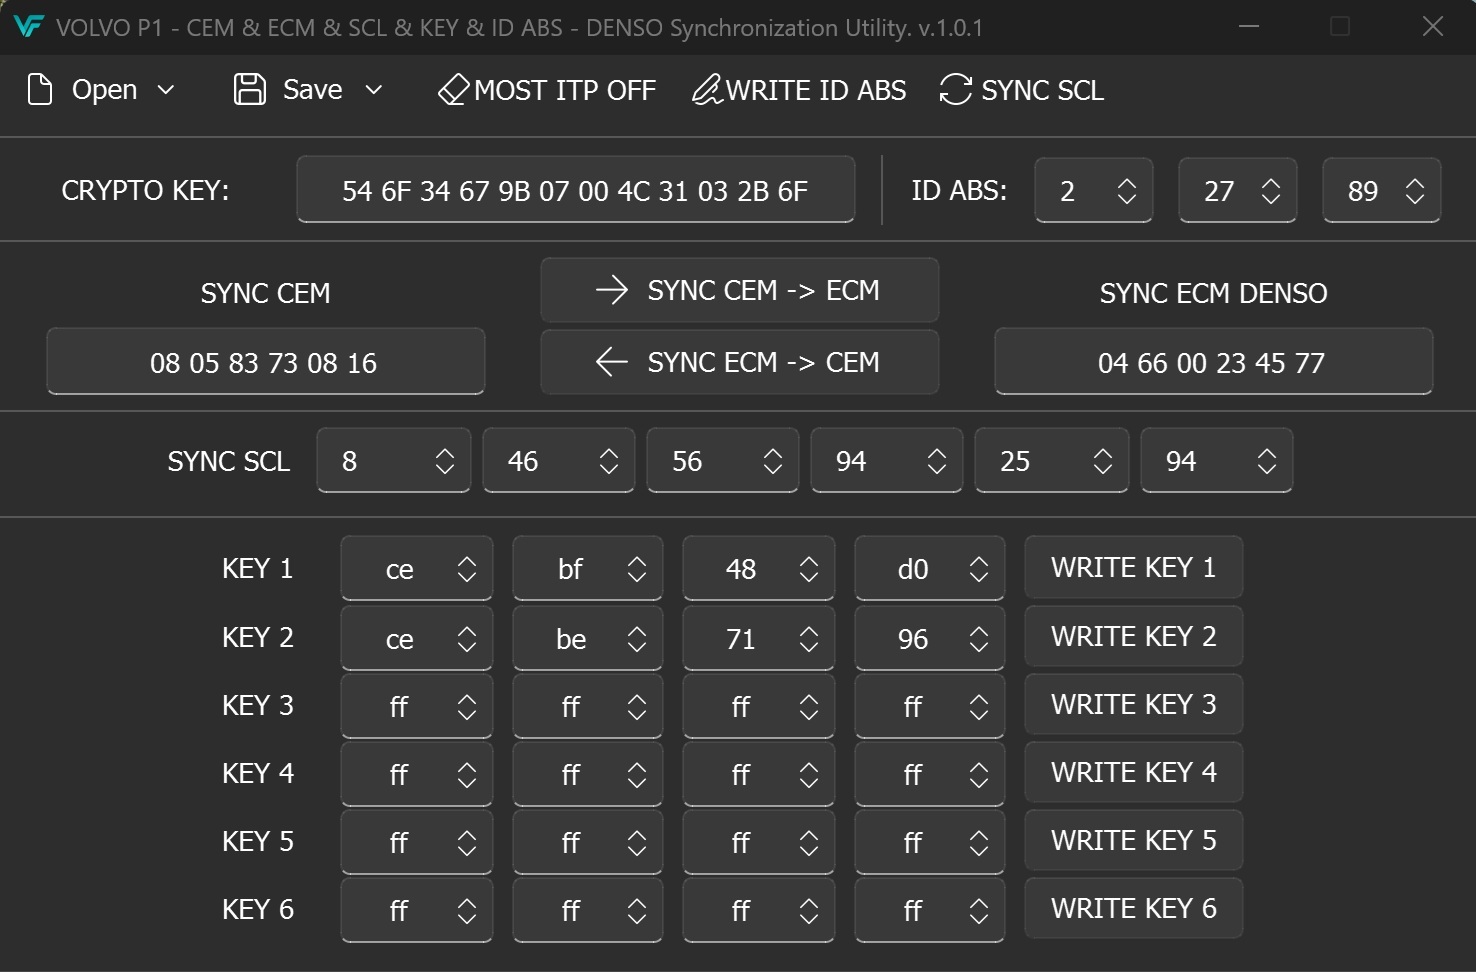Click the VF app logo icon
The image size is (1476, 972).
click(x=28, y=26)
